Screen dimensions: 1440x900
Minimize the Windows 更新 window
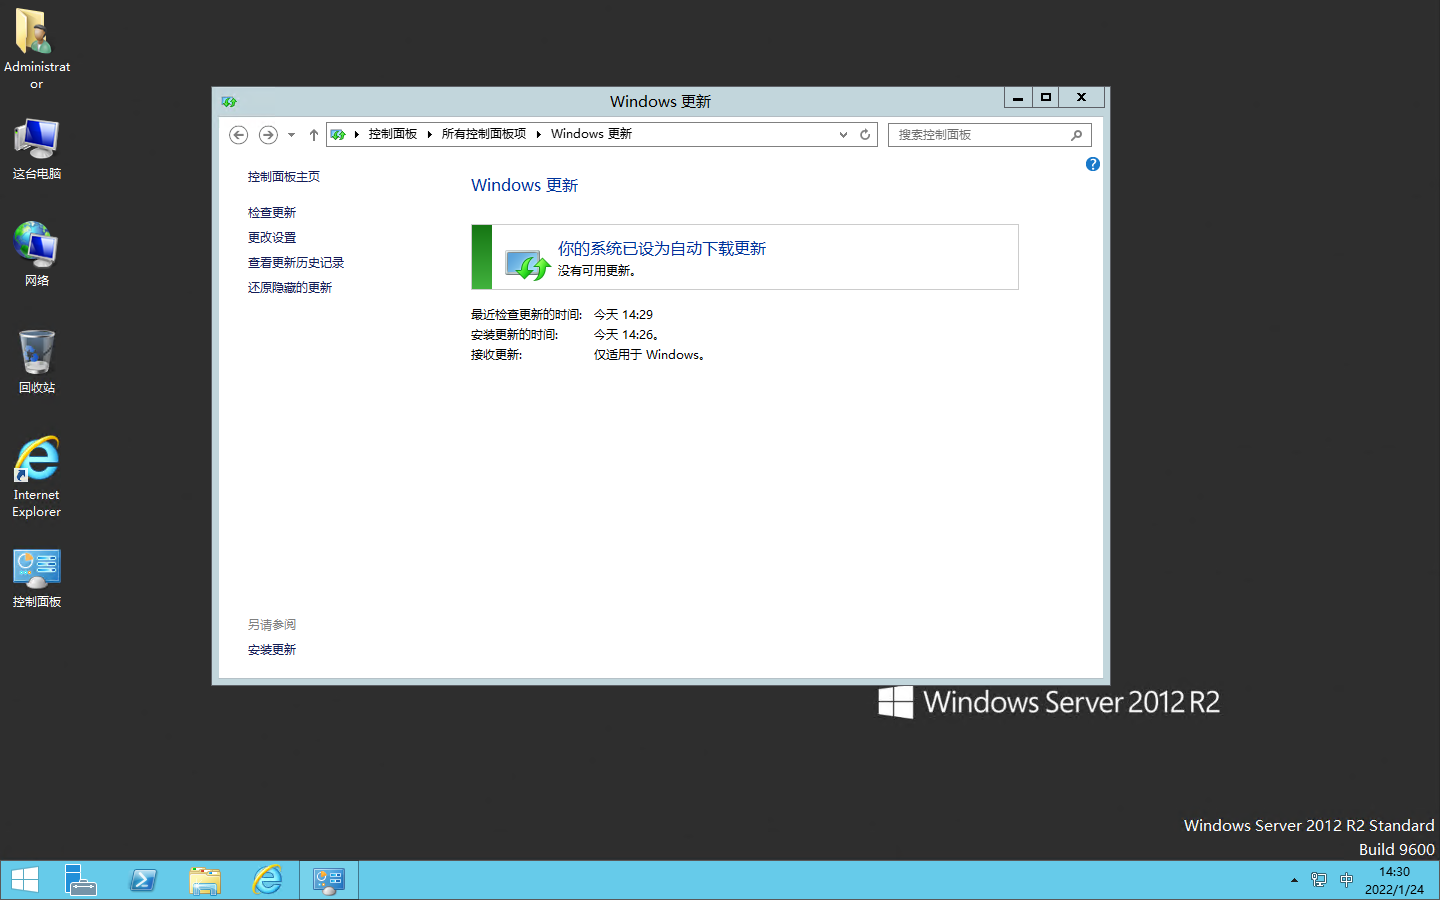[1018, 97]
